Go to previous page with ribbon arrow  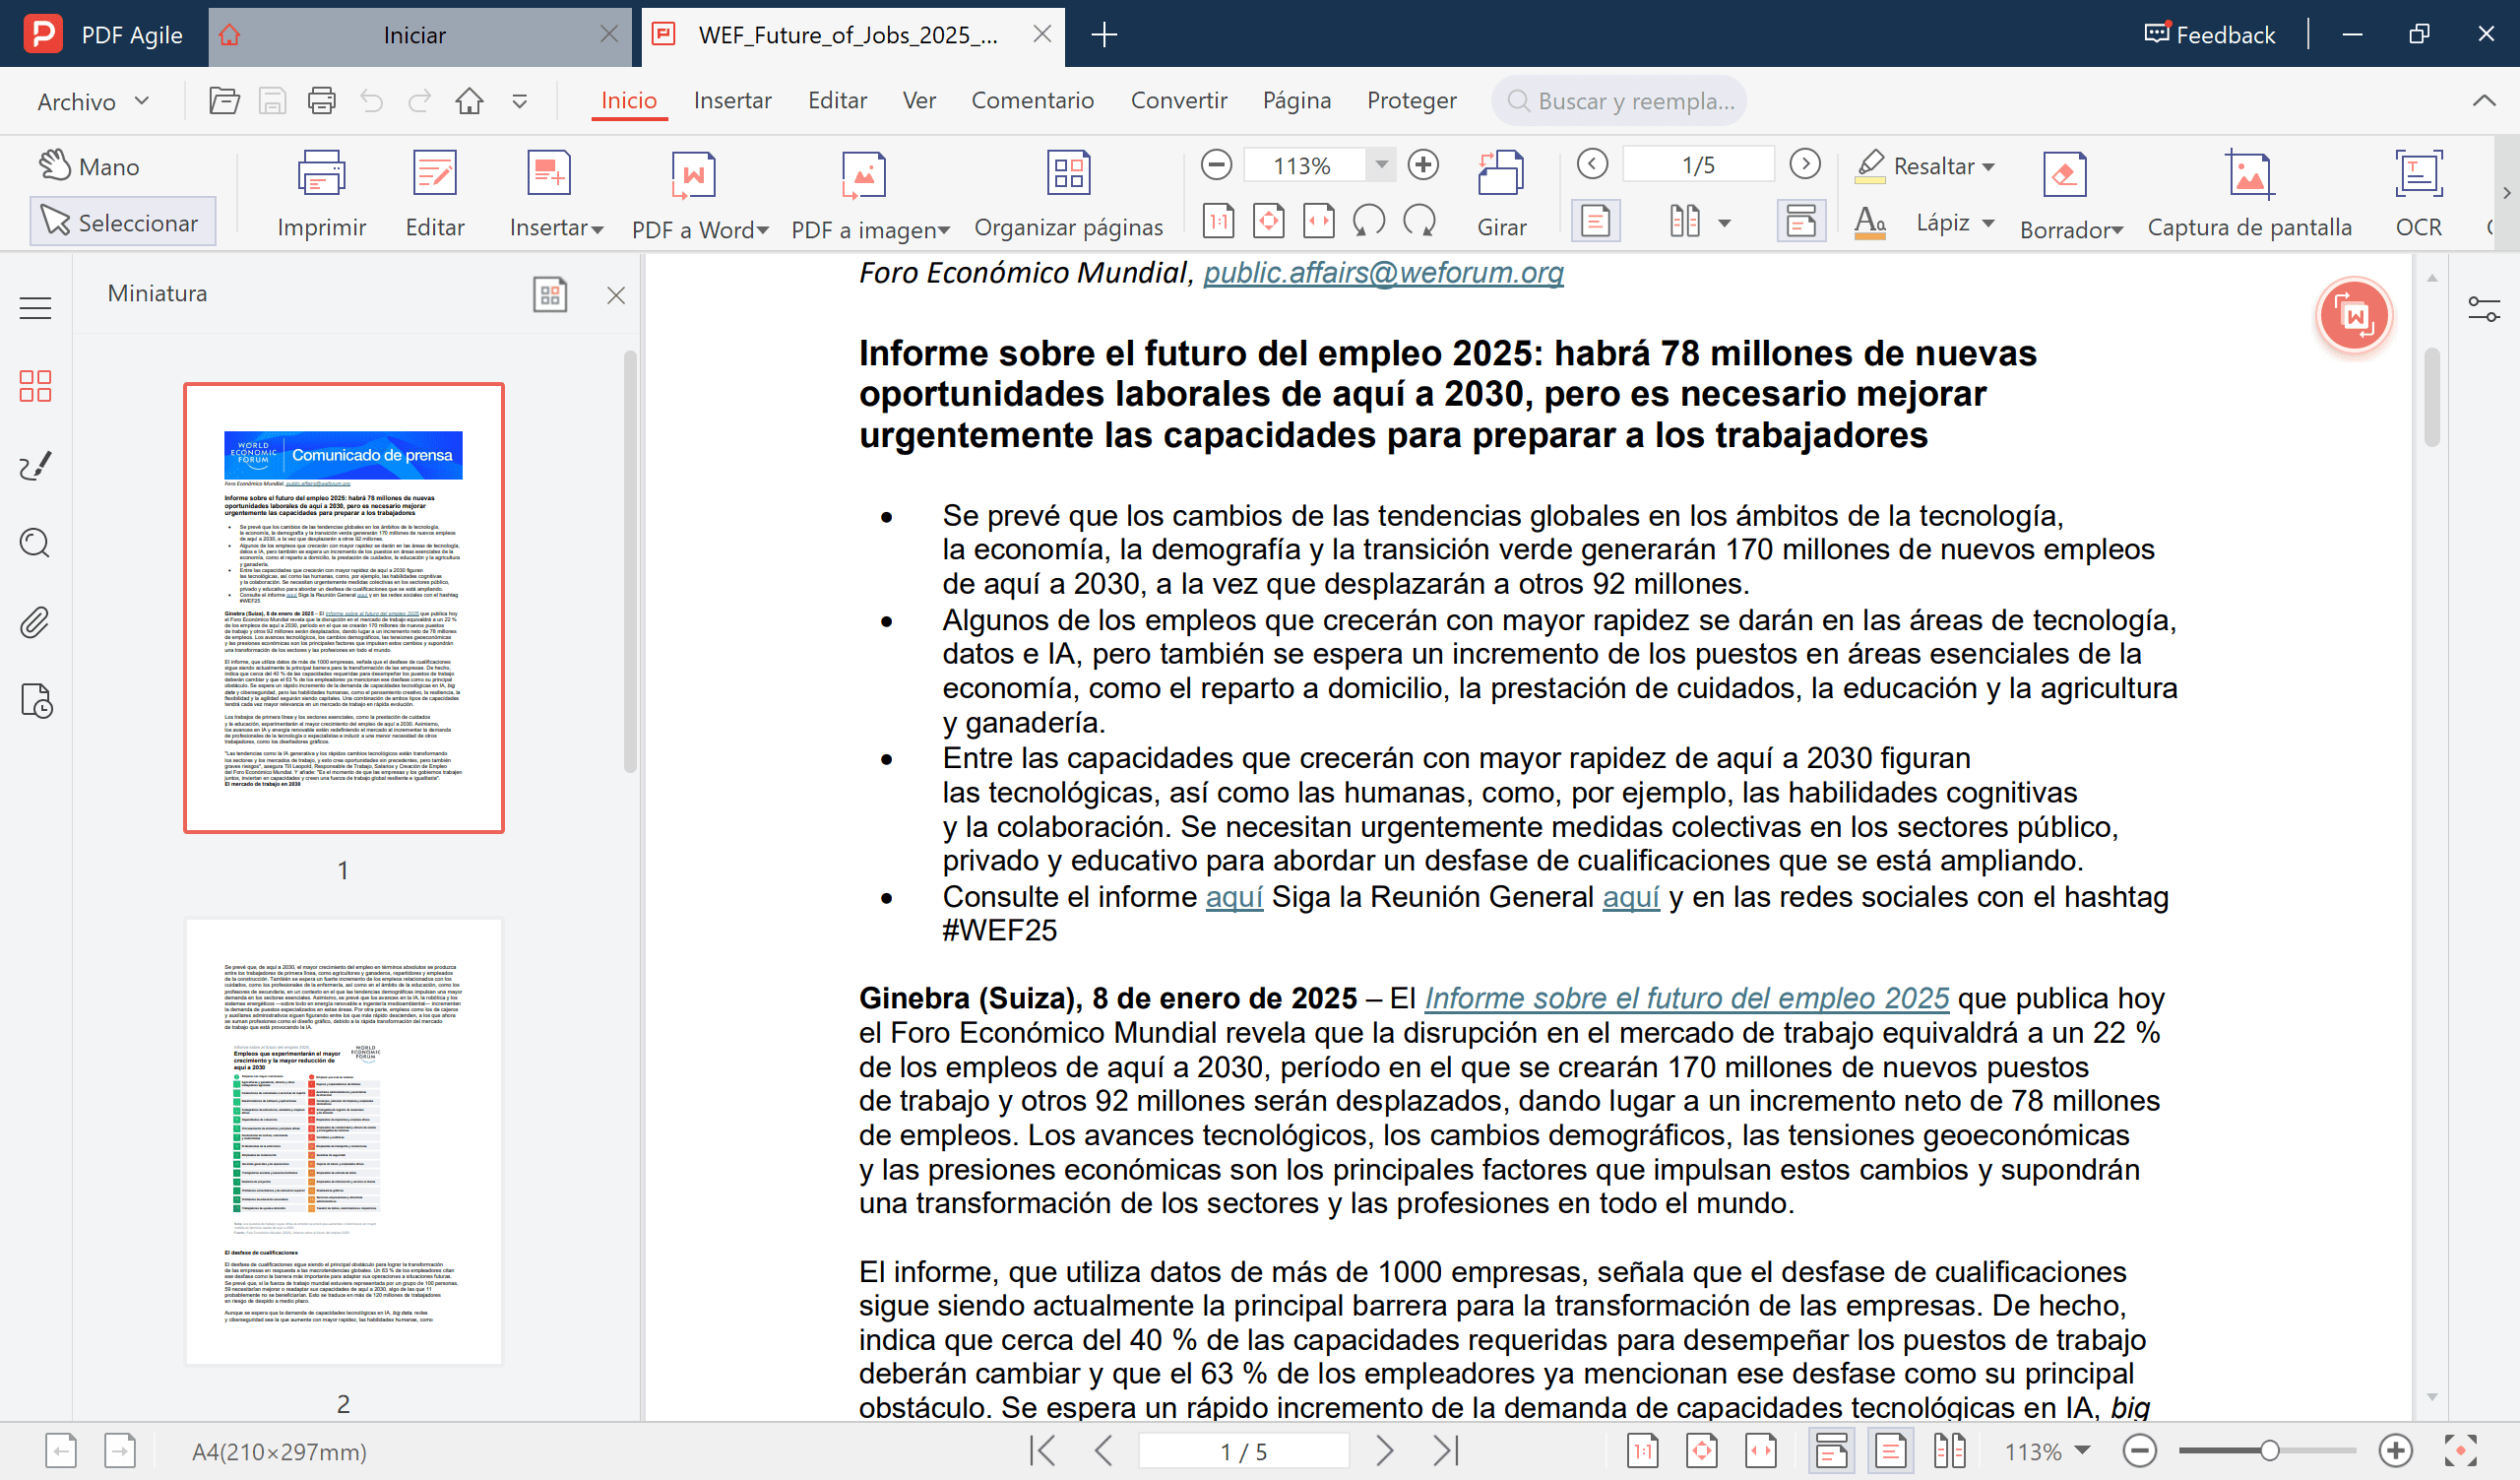[x=1592, y=164]
